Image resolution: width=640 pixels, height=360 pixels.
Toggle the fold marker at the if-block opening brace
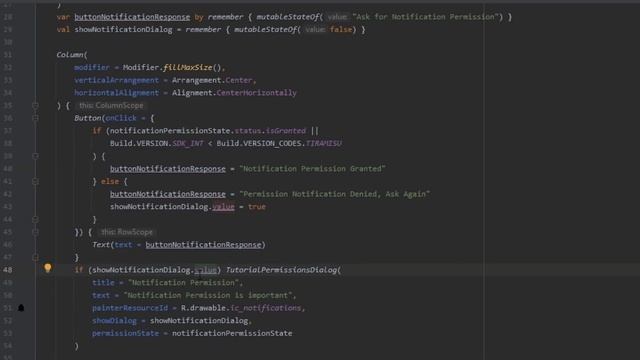coord(36,156)
